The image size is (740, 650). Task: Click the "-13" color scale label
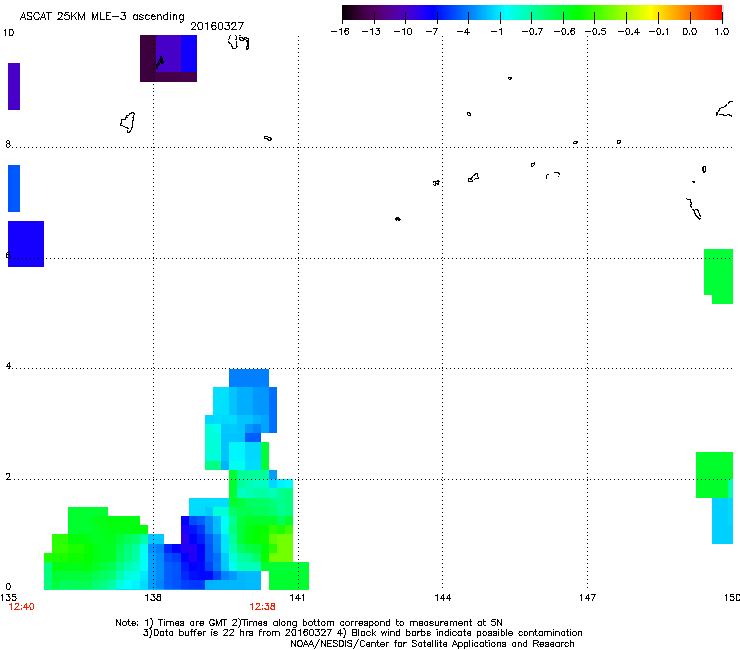(x=371, y=32)
